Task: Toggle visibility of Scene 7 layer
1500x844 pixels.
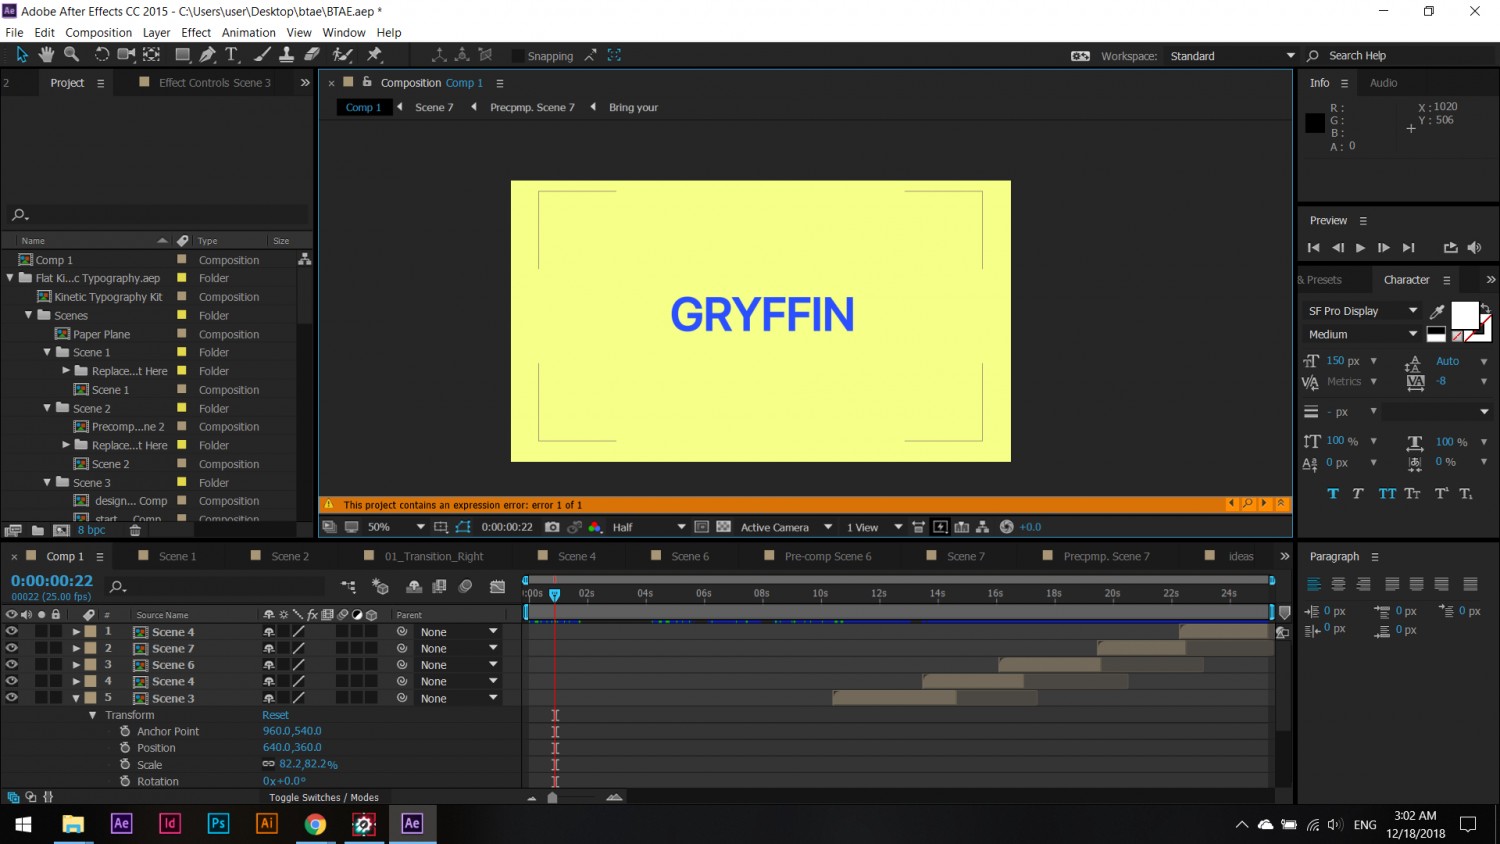Action: (11, 648)
